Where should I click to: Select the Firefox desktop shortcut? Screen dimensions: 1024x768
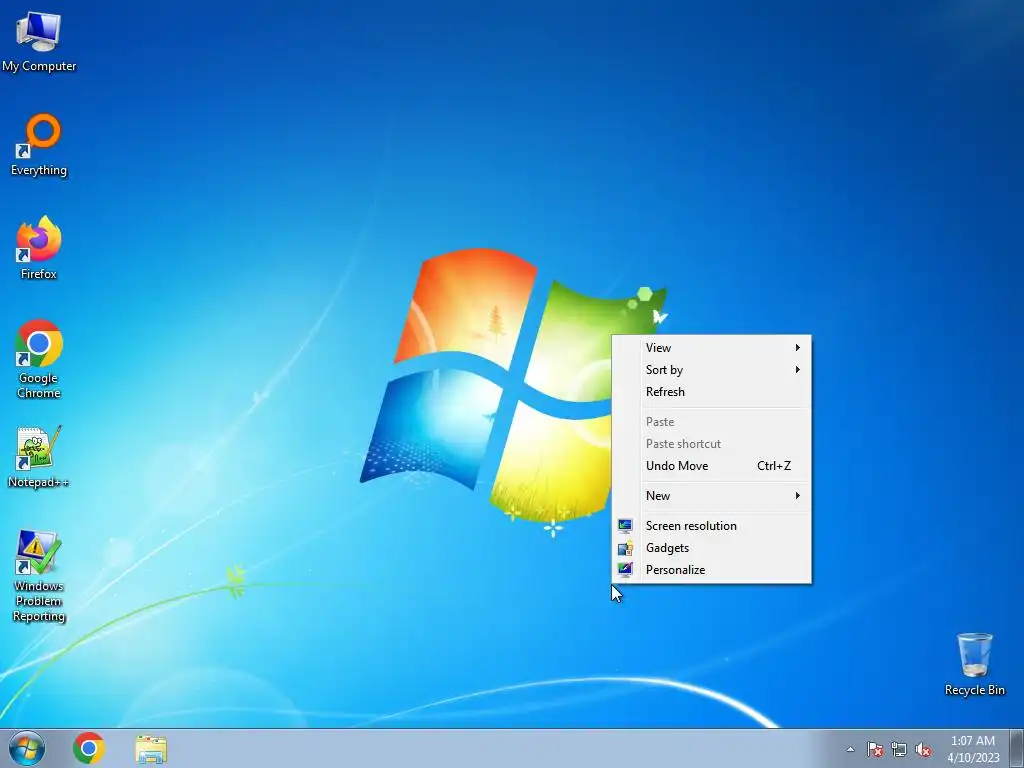click(x=39, y=248)
